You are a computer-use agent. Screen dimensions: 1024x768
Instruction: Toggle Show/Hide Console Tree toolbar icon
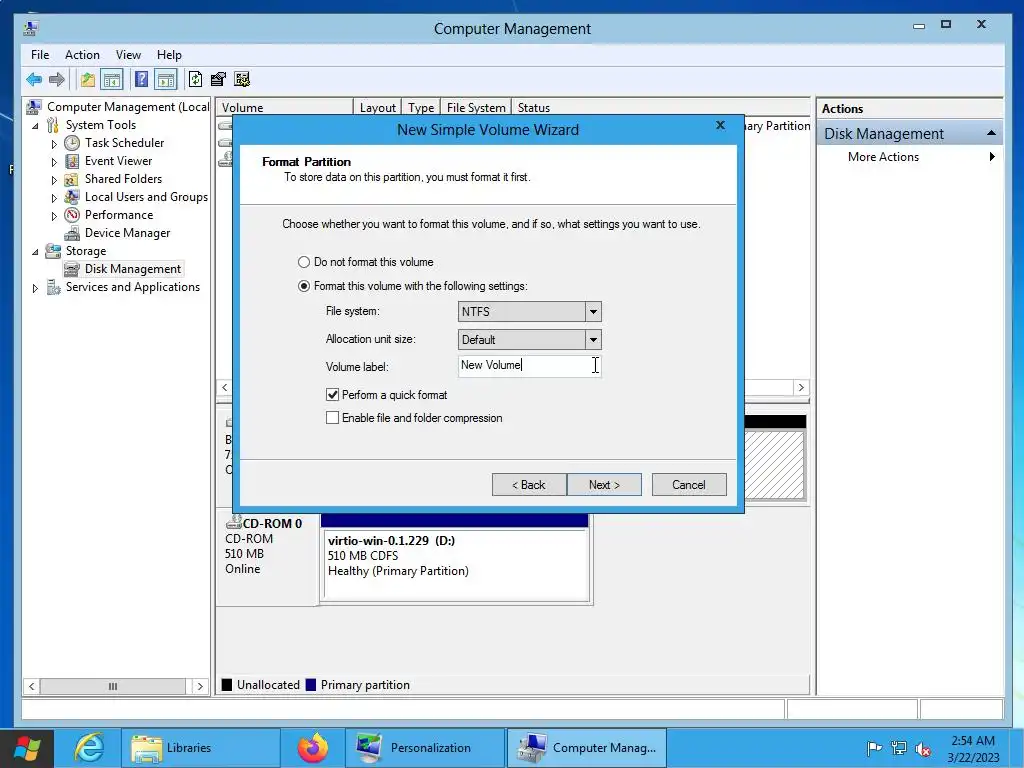tap(112, 80)
